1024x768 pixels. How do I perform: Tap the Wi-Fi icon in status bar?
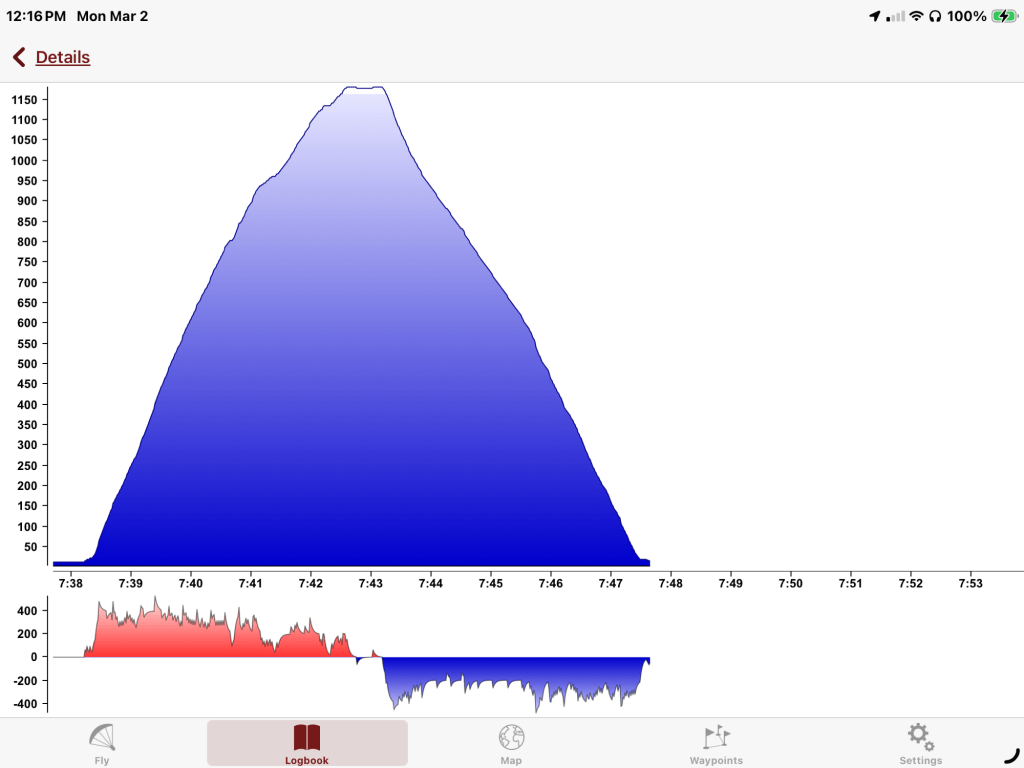[915, 16]
